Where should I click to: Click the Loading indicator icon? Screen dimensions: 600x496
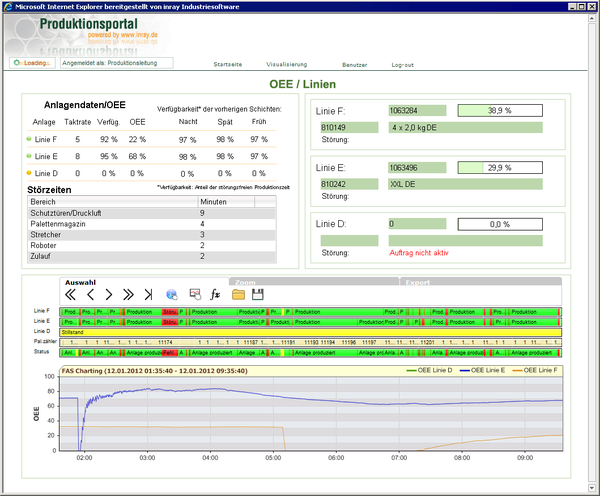(16, 63)
